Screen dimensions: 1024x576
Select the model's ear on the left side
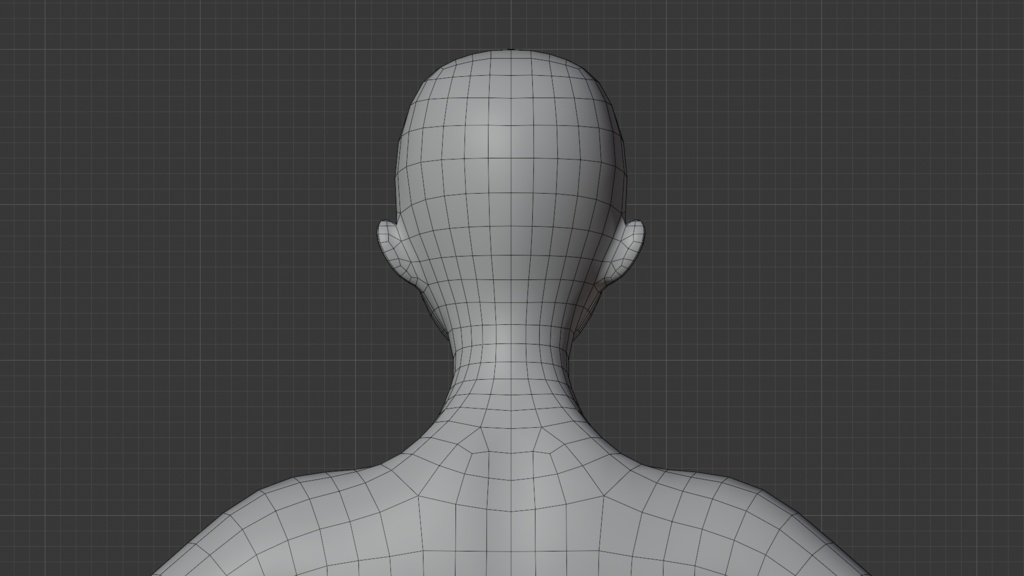click(x=396, y=251)
